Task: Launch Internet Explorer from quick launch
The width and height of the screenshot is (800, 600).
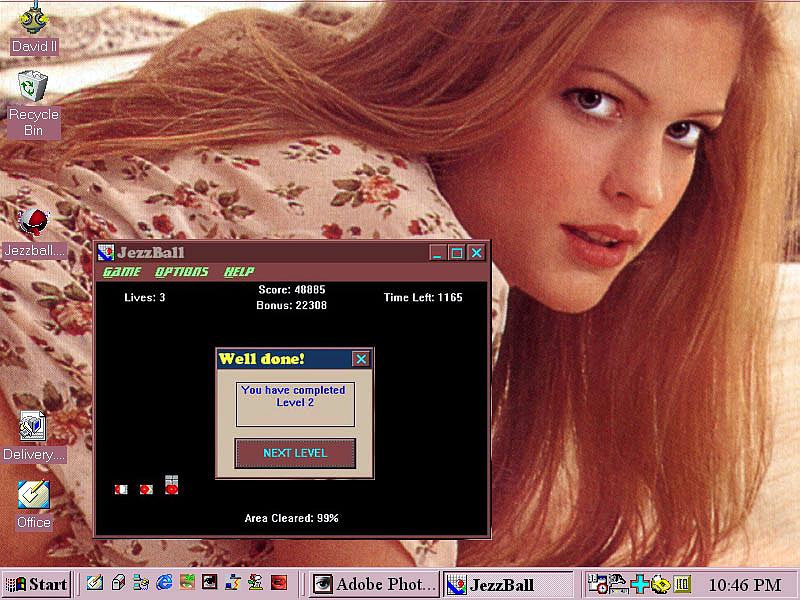Action: click(164, 583)
